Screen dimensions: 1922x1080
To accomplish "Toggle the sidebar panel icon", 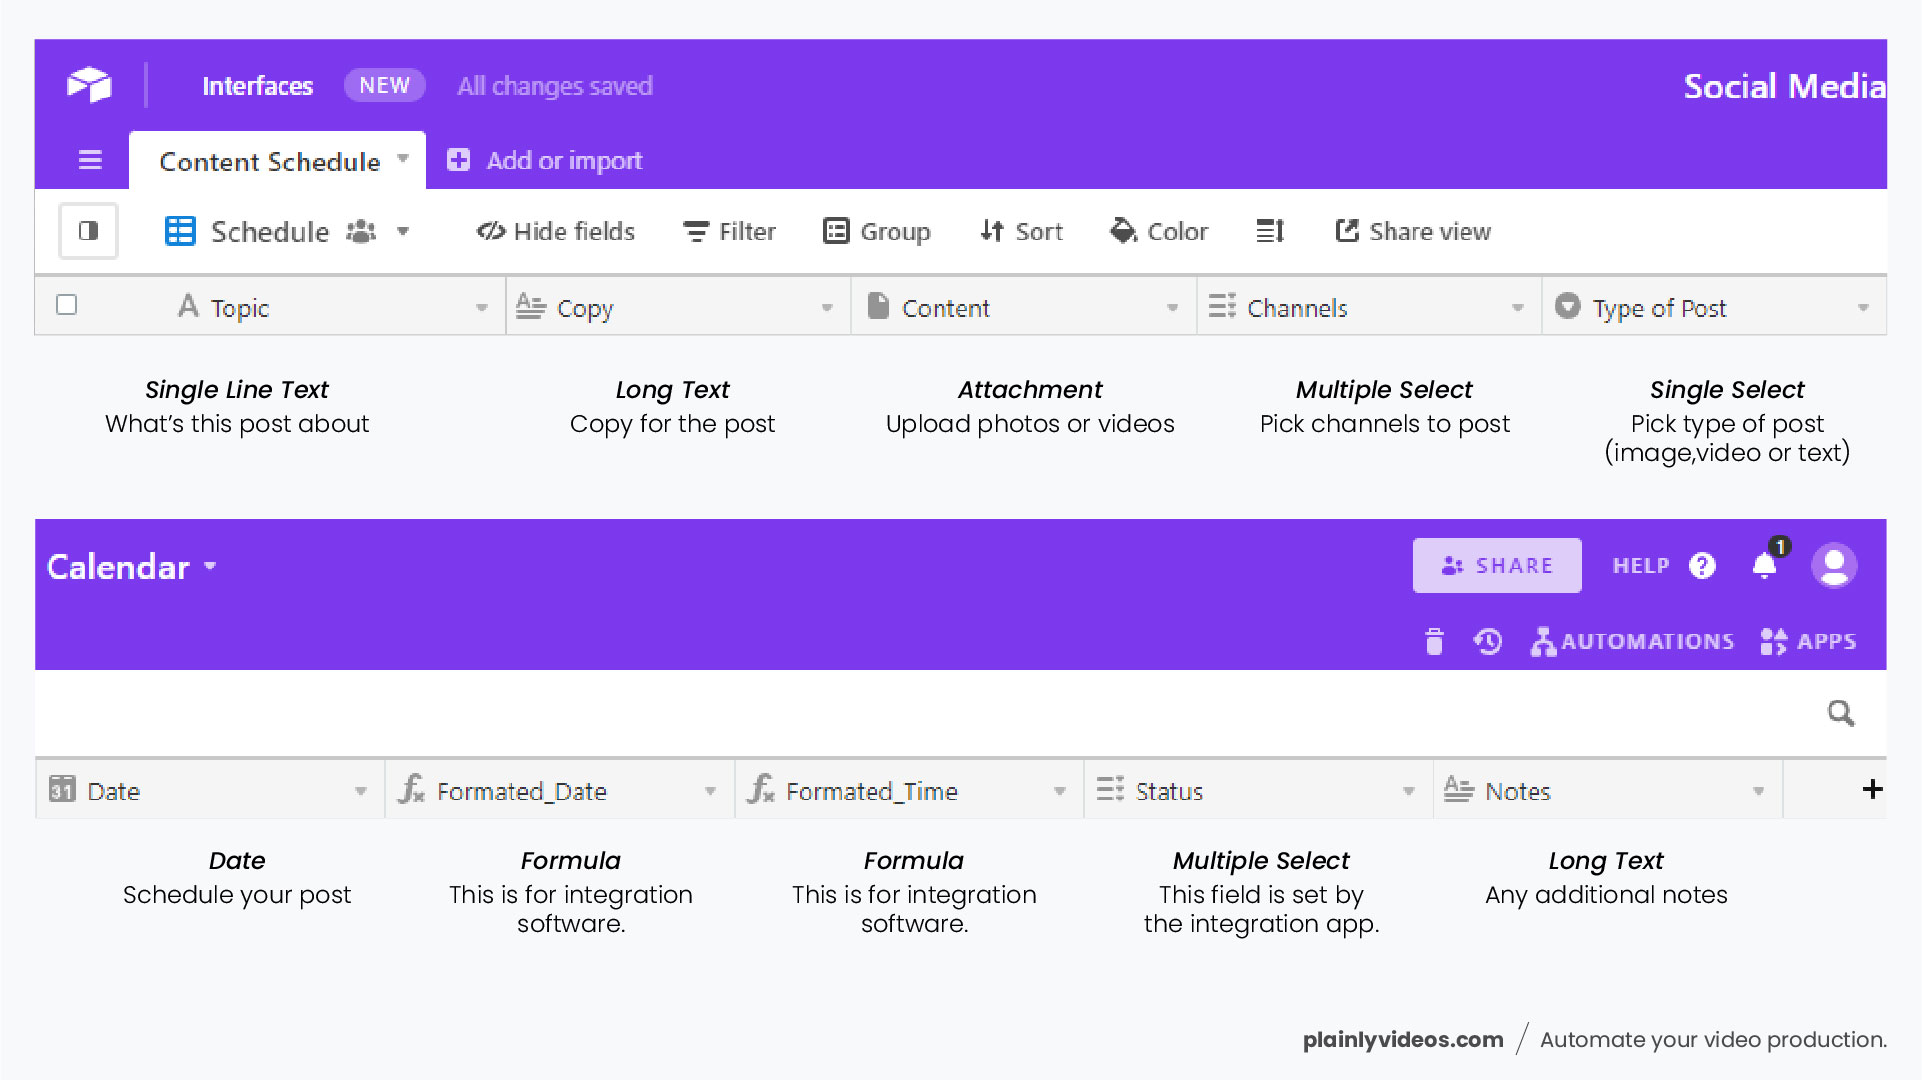I will click(88, 231).
